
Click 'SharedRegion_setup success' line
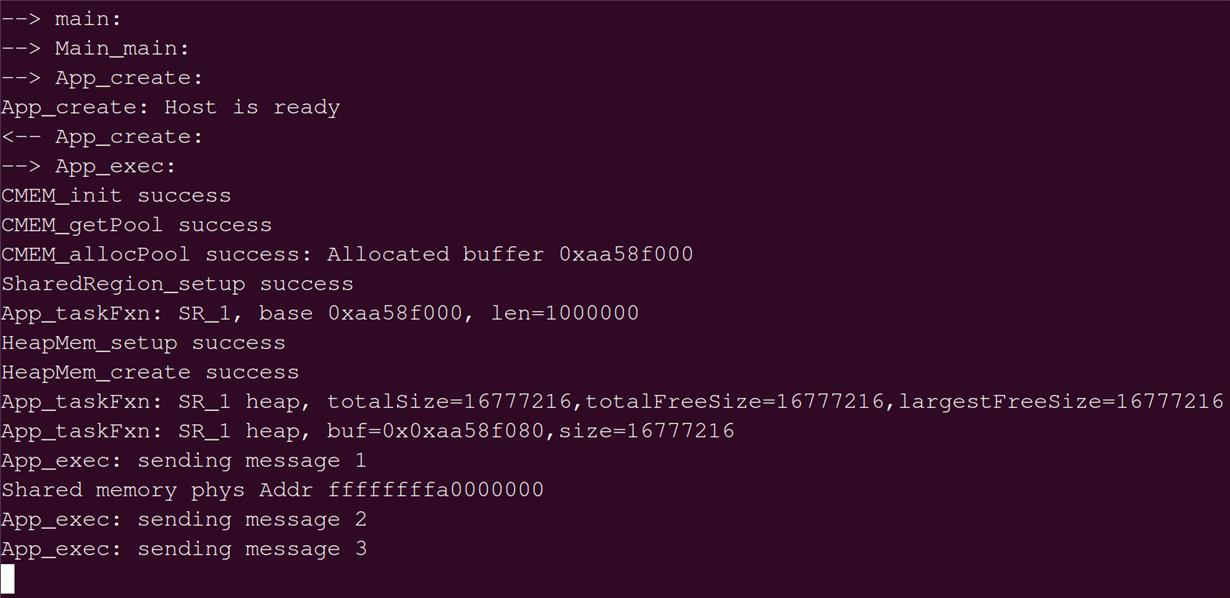pos(177,284)
